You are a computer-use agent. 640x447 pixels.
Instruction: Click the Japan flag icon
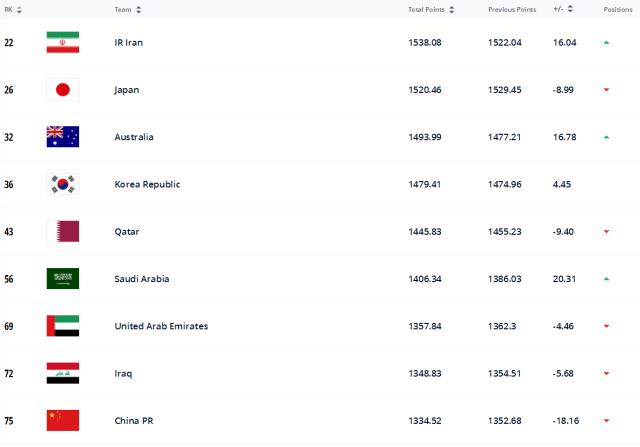click(62, 90)
